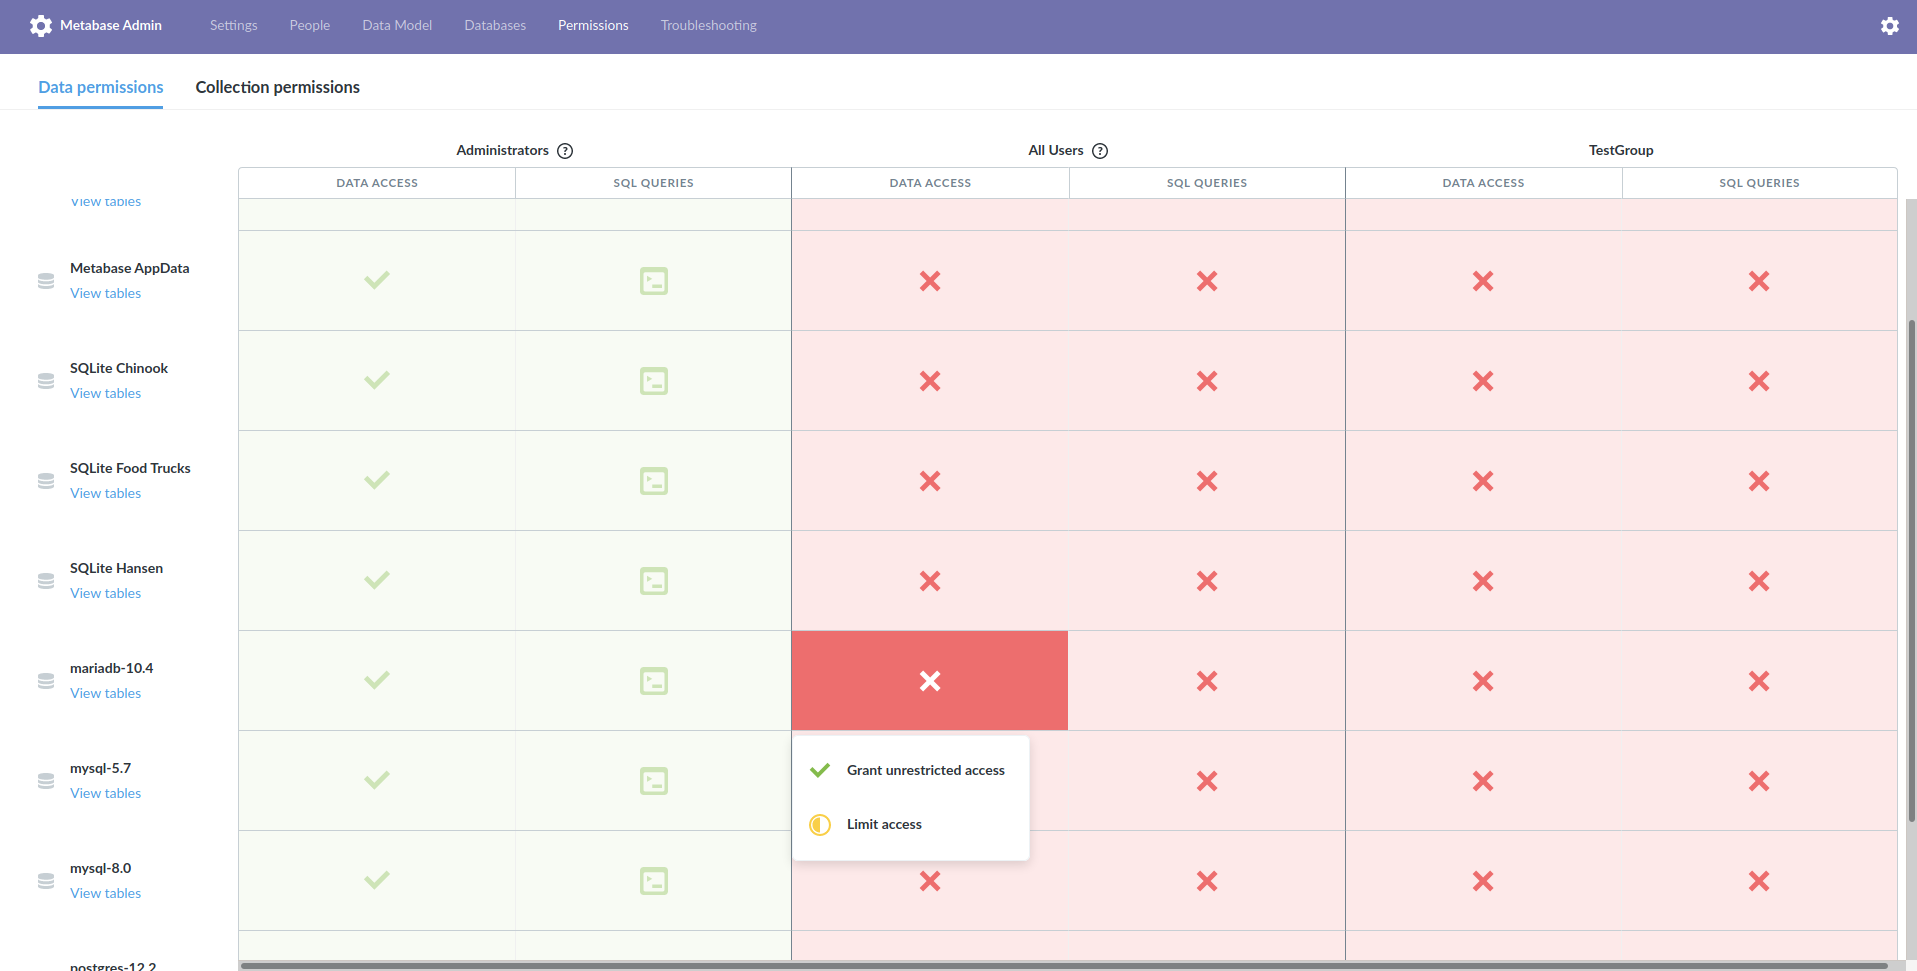Image resolution: width=1917 pixels, height=971 pixels.
Task: Open TestGroup data access for mysql-5.7
Action: pos(1483,781)
